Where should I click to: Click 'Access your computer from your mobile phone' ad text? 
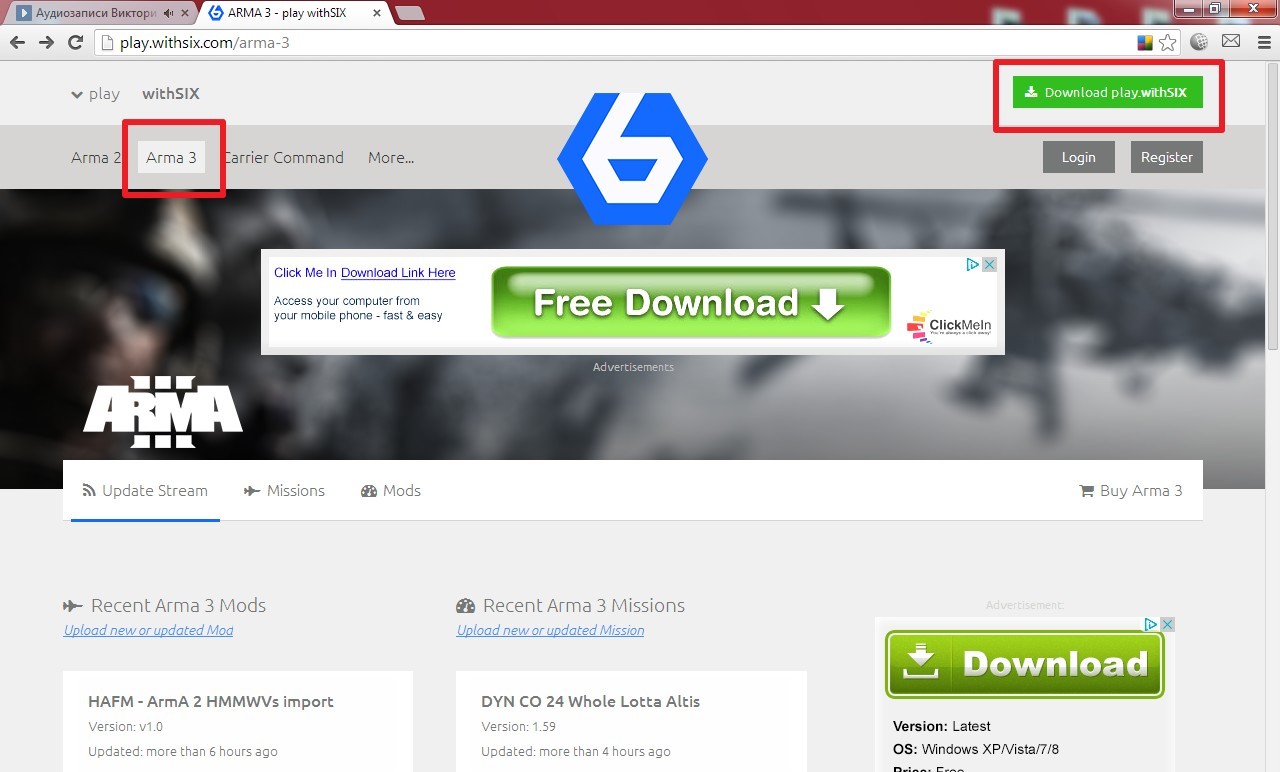point(358,308)
